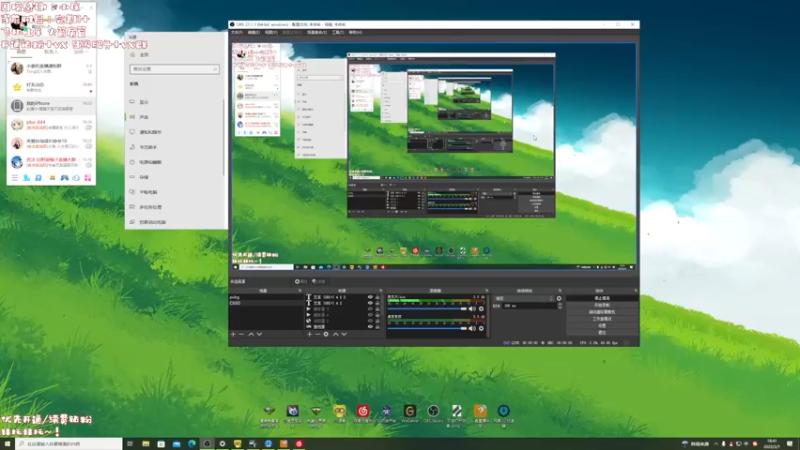Open gear settings of upper mixer channel

(x=481, y=309)
